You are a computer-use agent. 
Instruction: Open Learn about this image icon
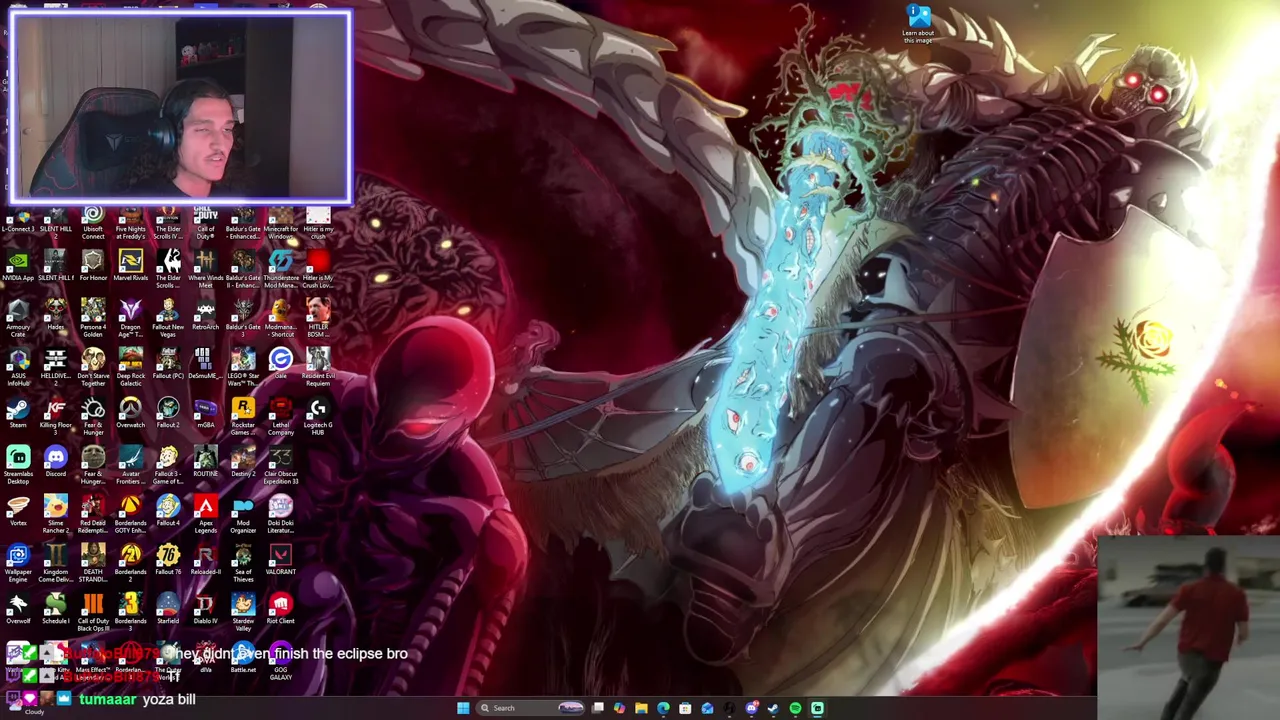point(918,24)
